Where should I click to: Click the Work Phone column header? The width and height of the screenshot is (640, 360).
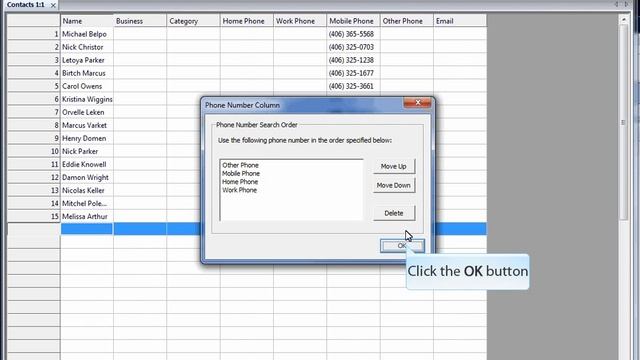(300, 21)
